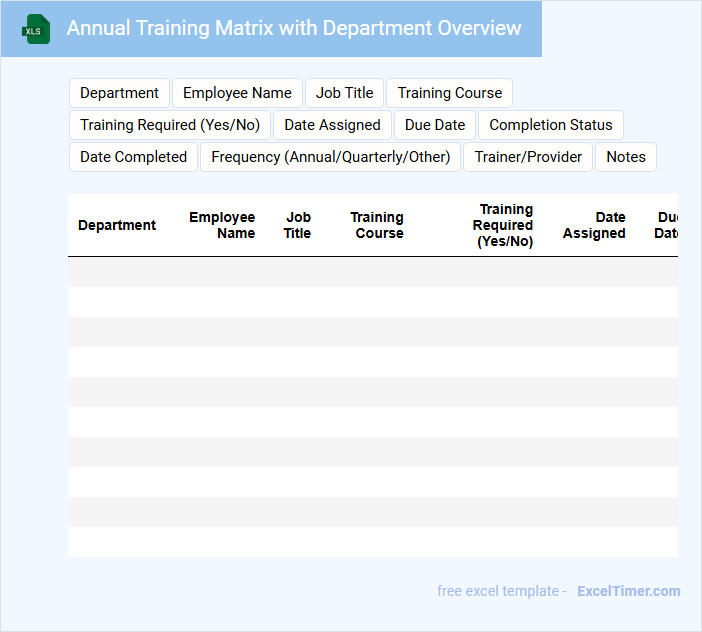Select the Trainer/Provider tag
The image size is (702, 632).
pyautogui.click(x=528, y=157)
